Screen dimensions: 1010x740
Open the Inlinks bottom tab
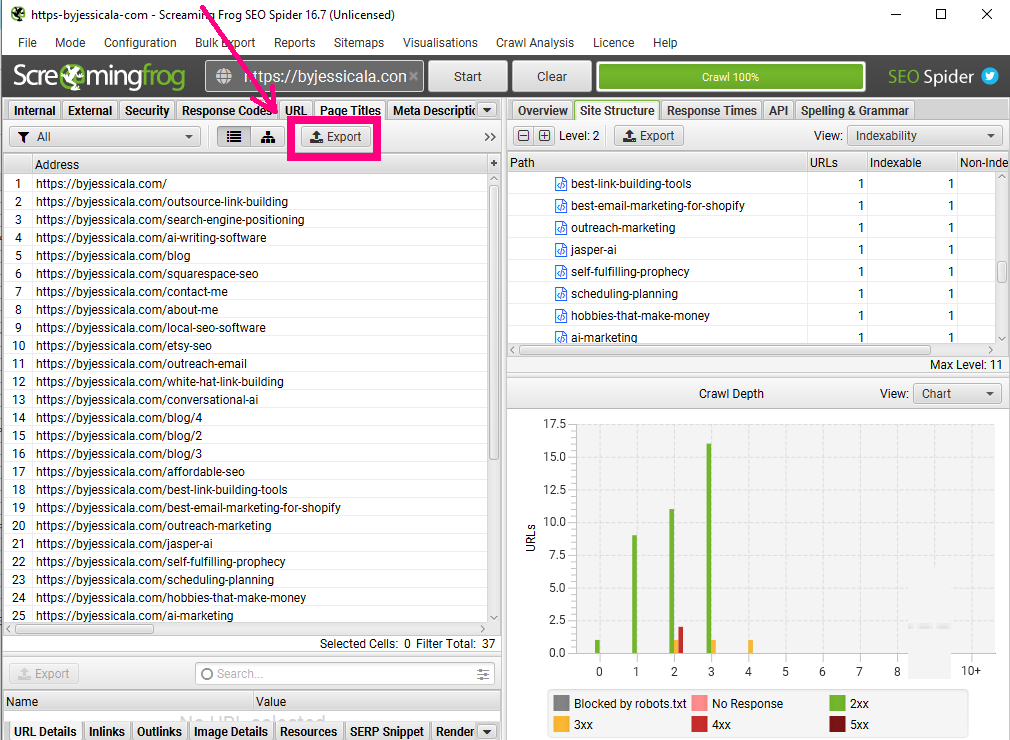pos(106,732)
